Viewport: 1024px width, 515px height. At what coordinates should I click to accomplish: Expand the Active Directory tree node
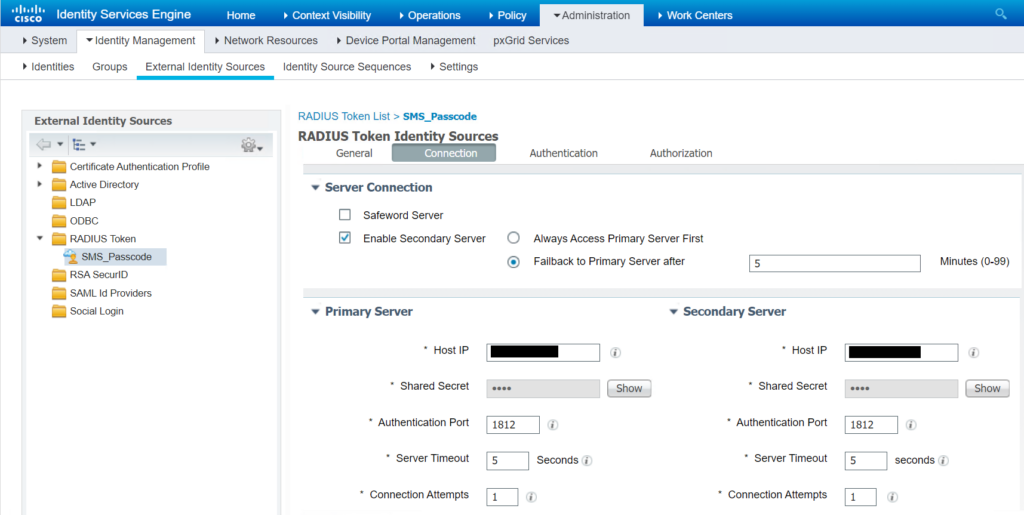[x=40, y=185]
